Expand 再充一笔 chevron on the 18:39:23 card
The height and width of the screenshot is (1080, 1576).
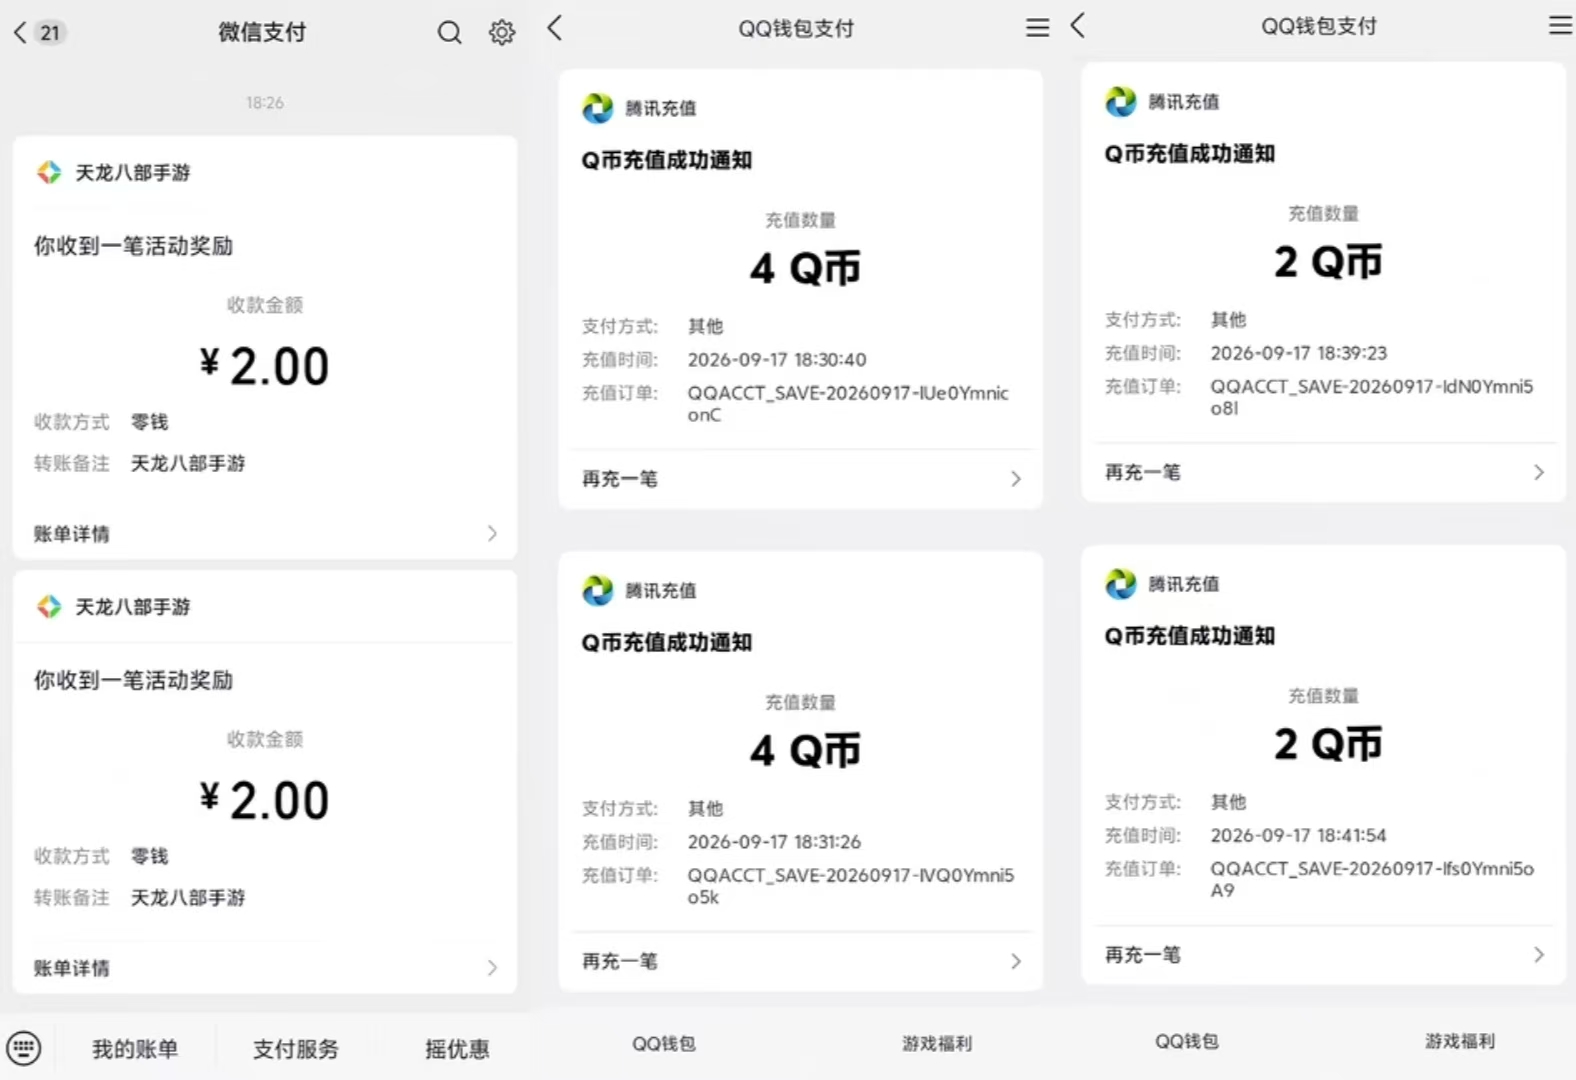point(1539,472)
